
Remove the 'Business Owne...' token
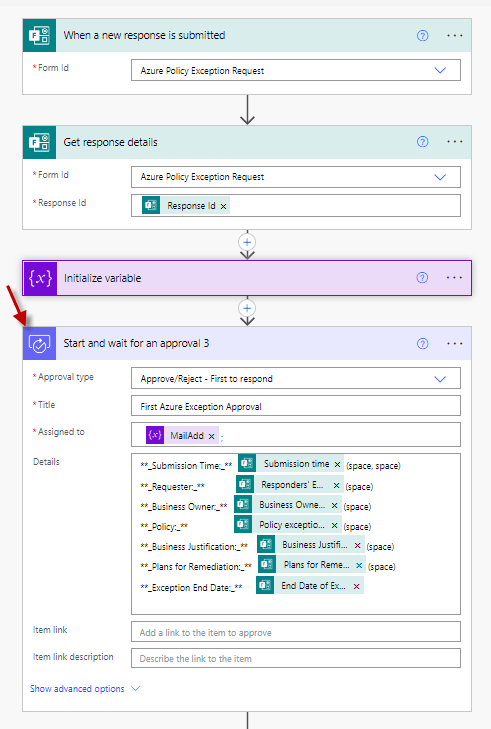[x=334, y=505]
